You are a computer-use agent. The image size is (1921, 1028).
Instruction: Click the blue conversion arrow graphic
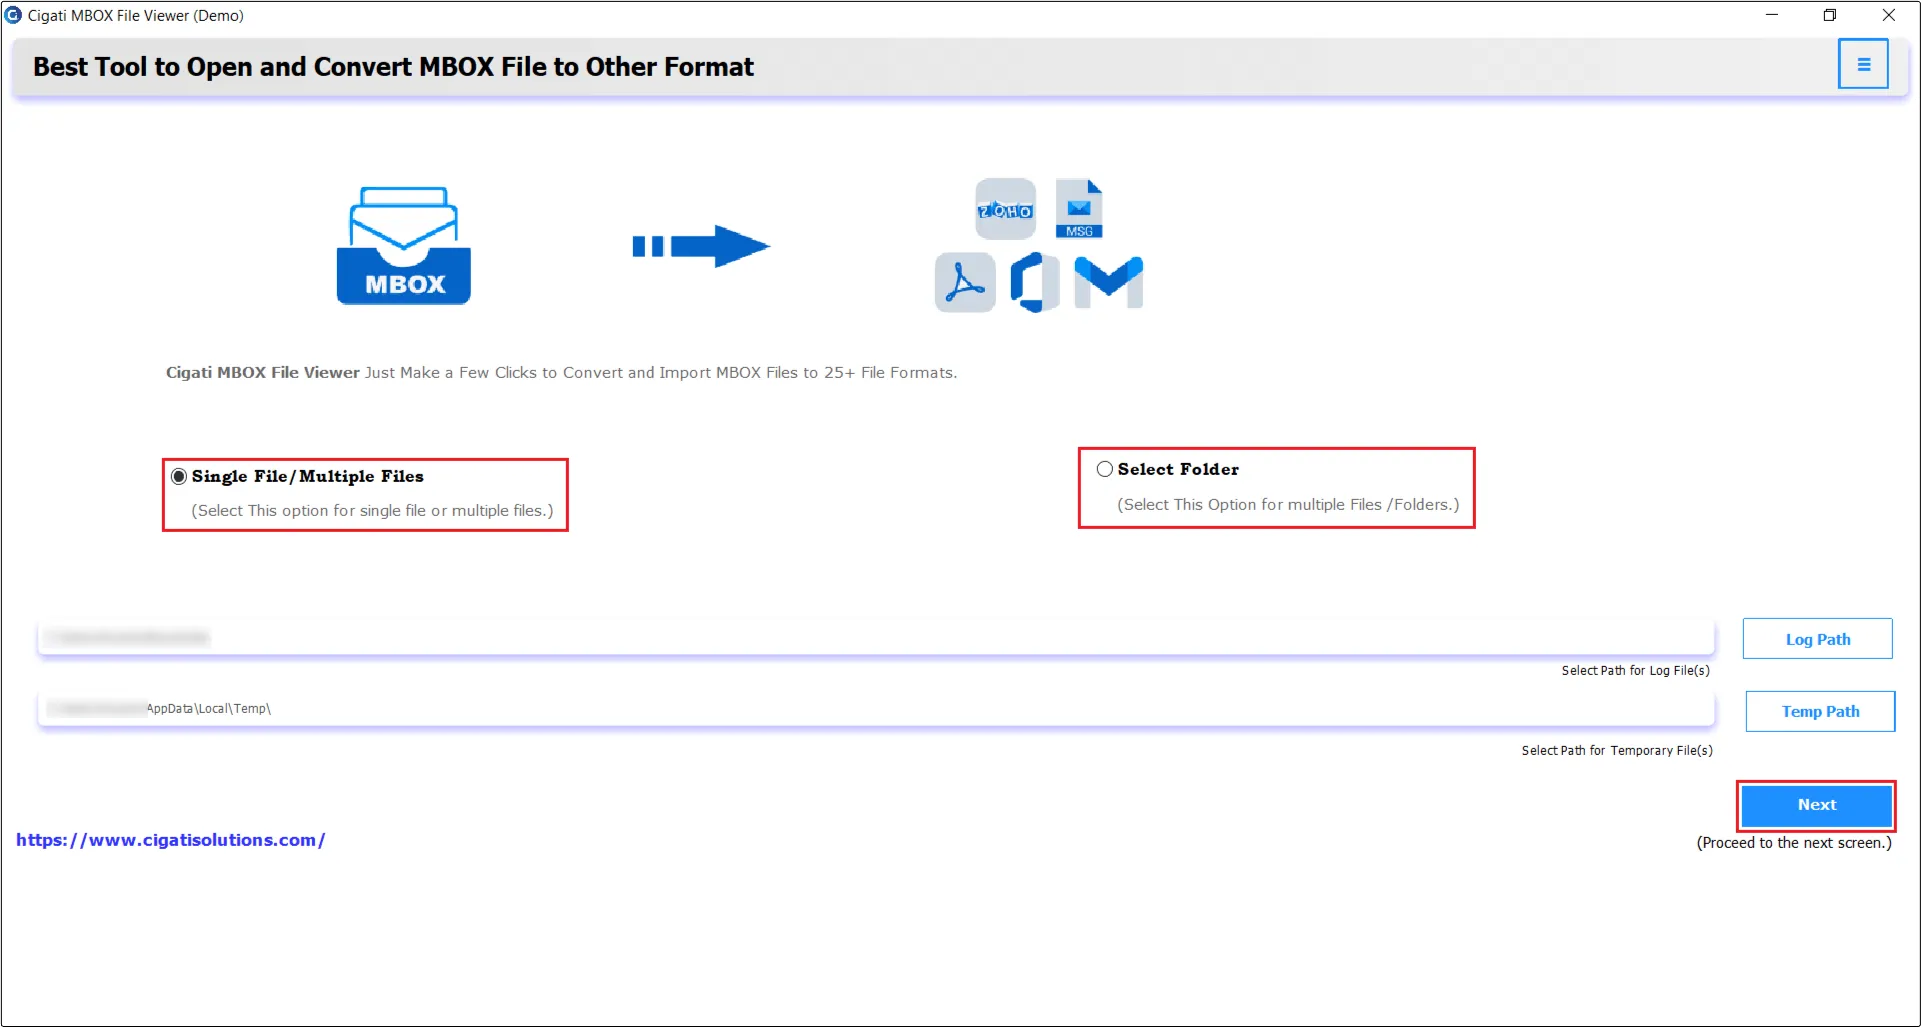701,246
